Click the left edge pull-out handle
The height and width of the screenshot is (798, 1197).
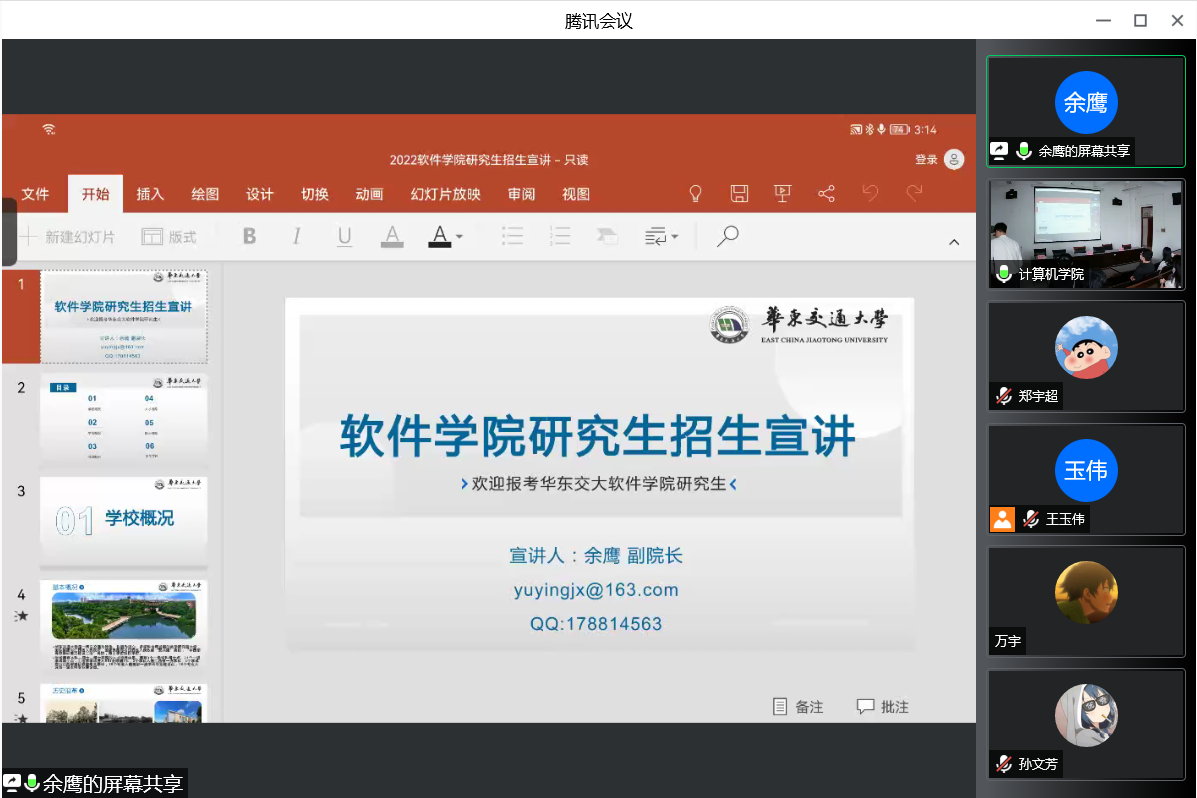(9, 232)
